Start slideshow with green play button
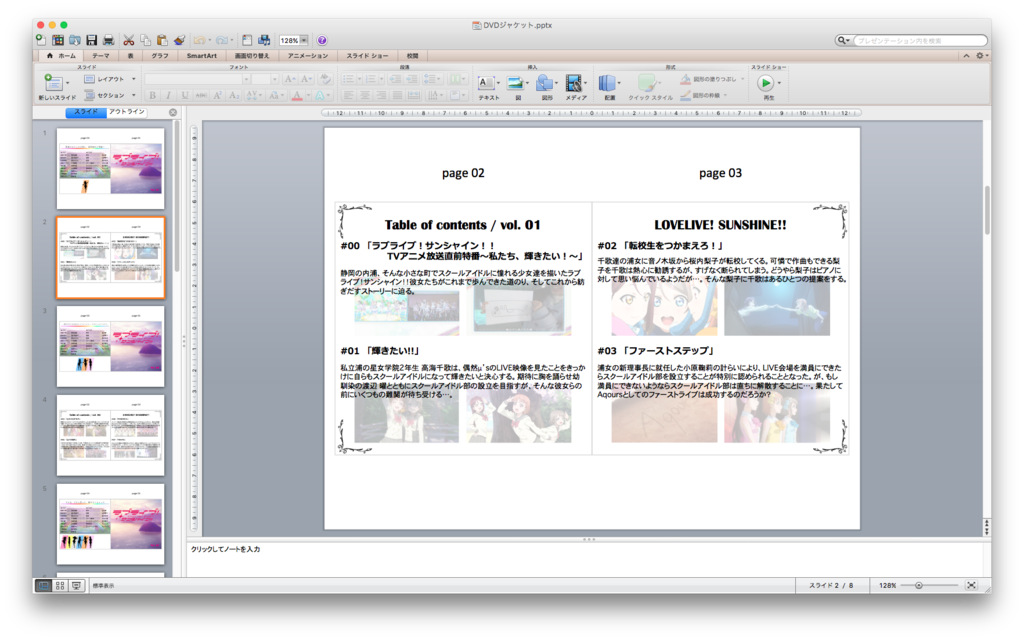Viewport: 1024px width, 640px height. click(x=765, y=83)
